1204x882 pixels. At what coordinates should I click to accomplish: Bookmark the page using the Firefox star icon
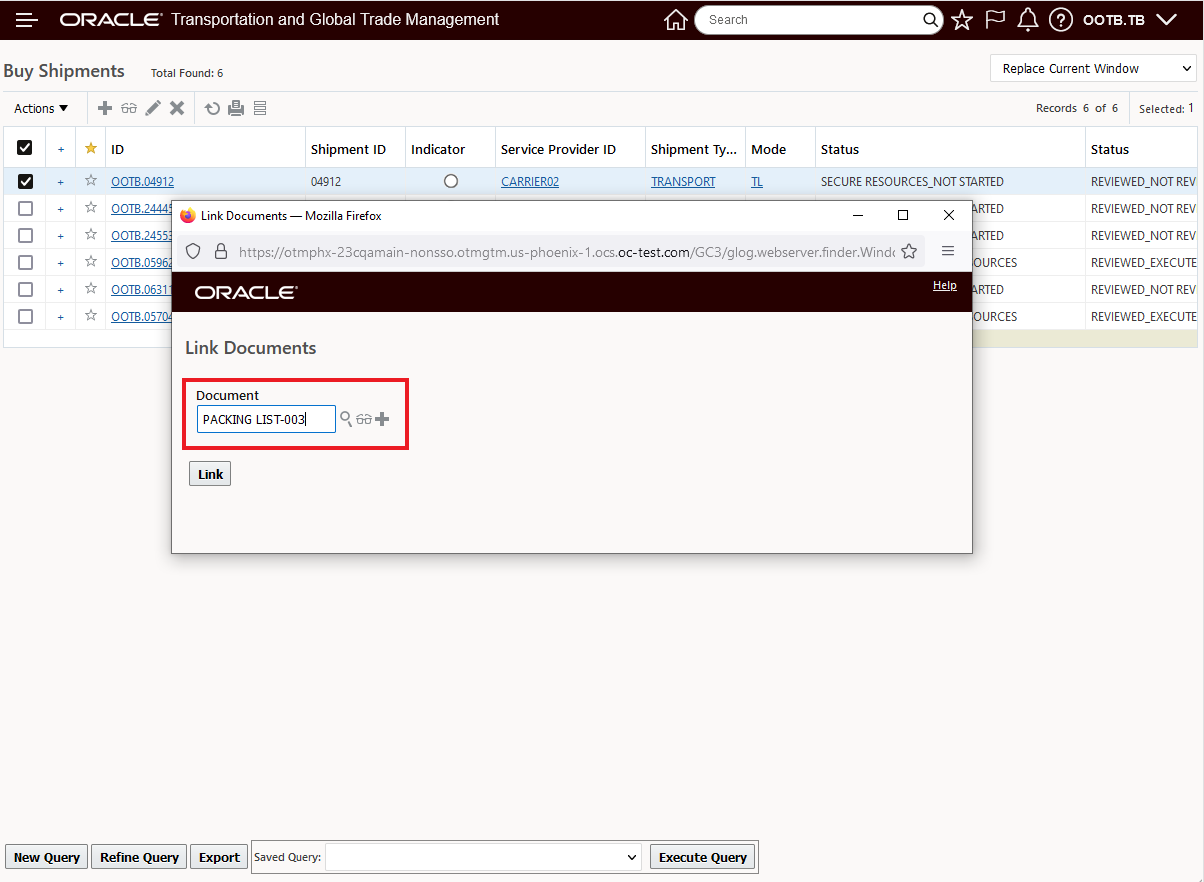click(909, 252)
